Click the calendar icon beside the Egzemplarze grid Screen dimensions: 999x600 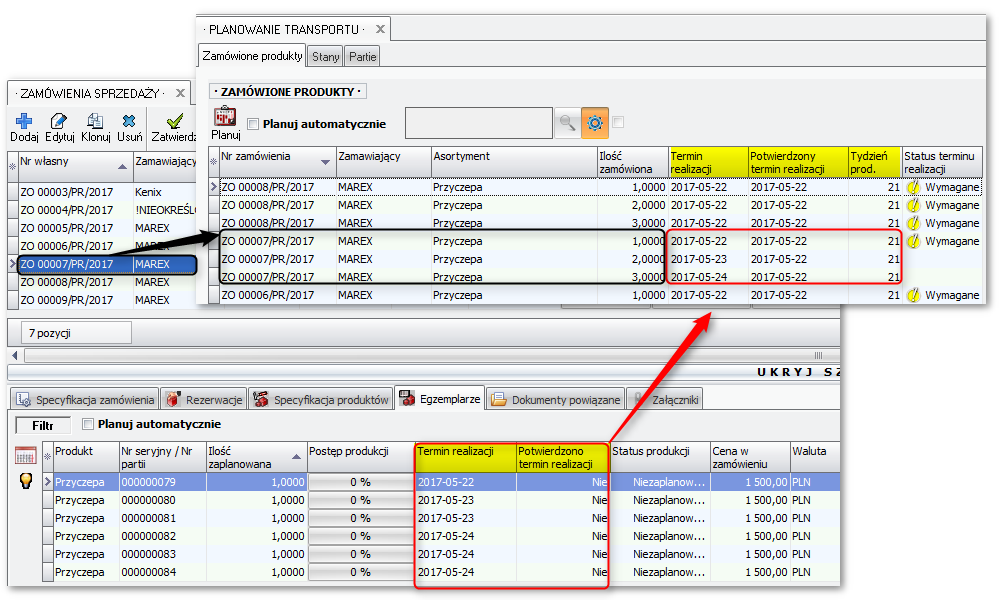click(25, 455)
